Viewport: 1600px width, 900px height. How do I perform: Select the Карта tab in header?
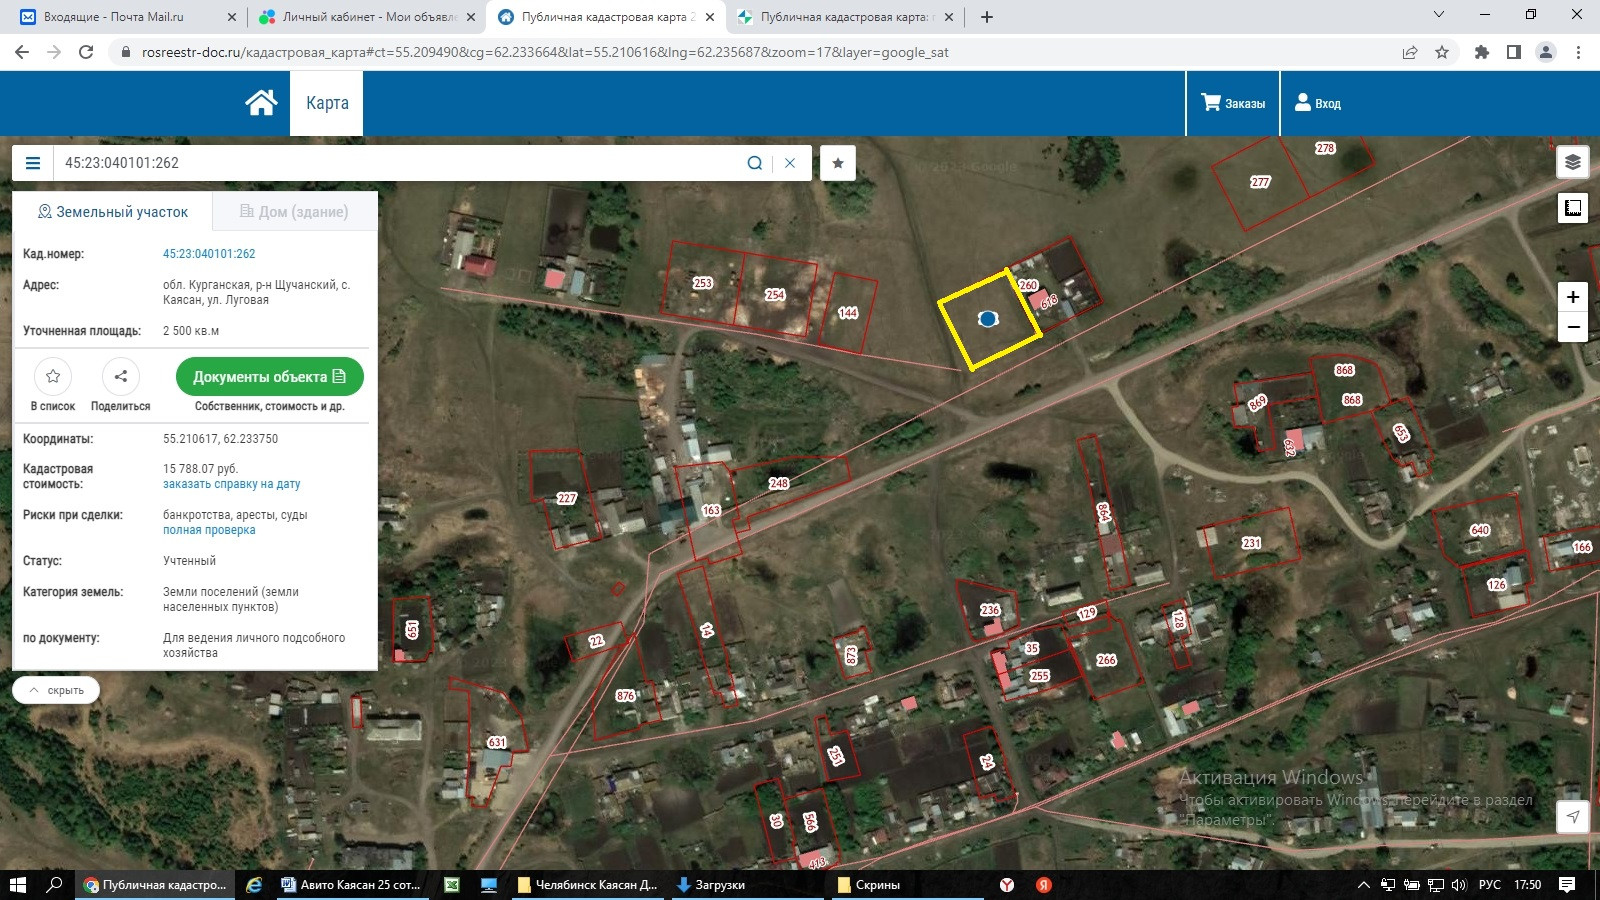327,103
